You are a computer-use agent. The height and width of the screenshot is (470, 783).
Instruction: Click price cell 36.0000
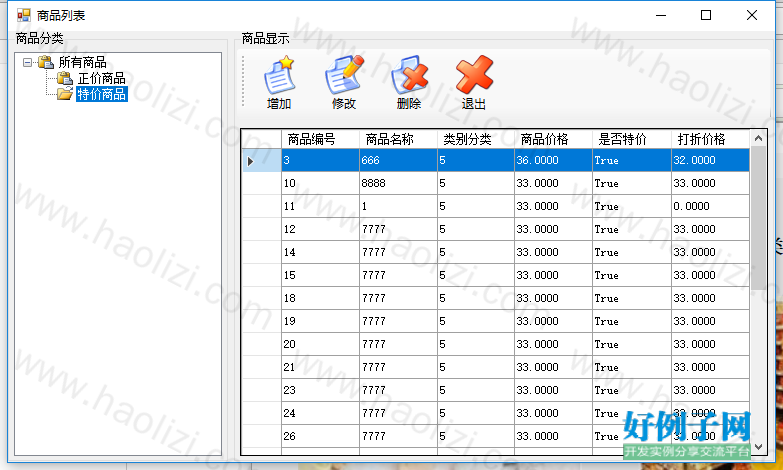553,160
